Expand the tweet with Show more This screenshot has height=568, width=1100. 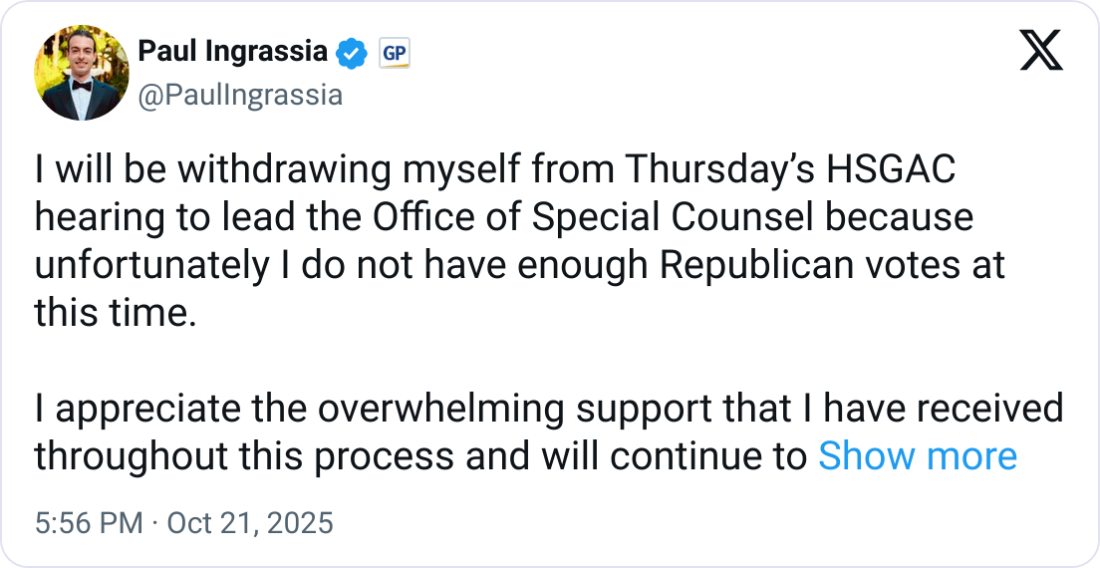coord(917,456)
